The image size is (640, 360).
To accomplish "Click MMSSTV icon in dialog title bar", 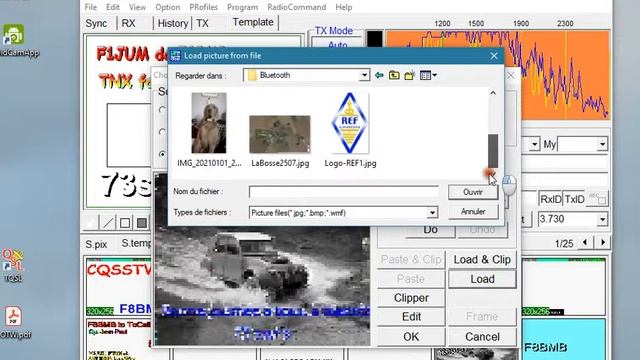I will 176,56.
